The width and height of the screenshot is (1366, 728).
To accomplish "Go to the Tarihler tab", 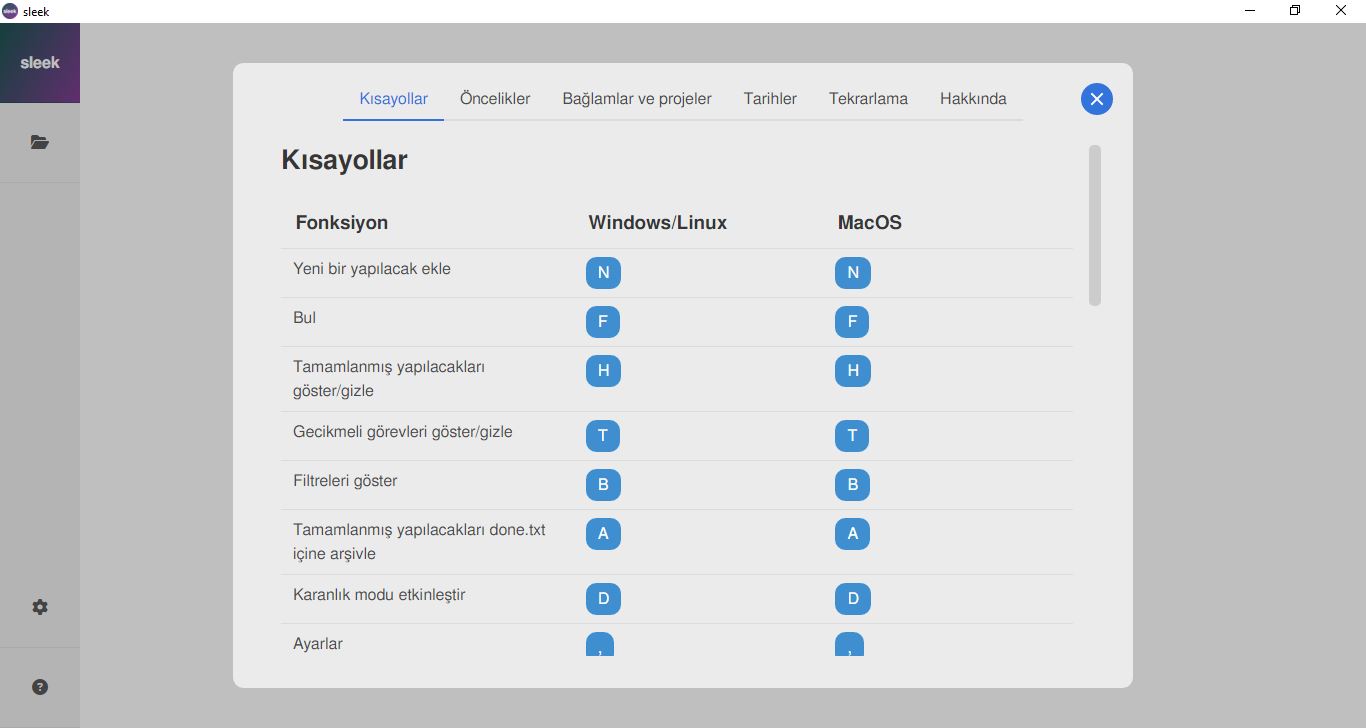I will click(770, 99).
